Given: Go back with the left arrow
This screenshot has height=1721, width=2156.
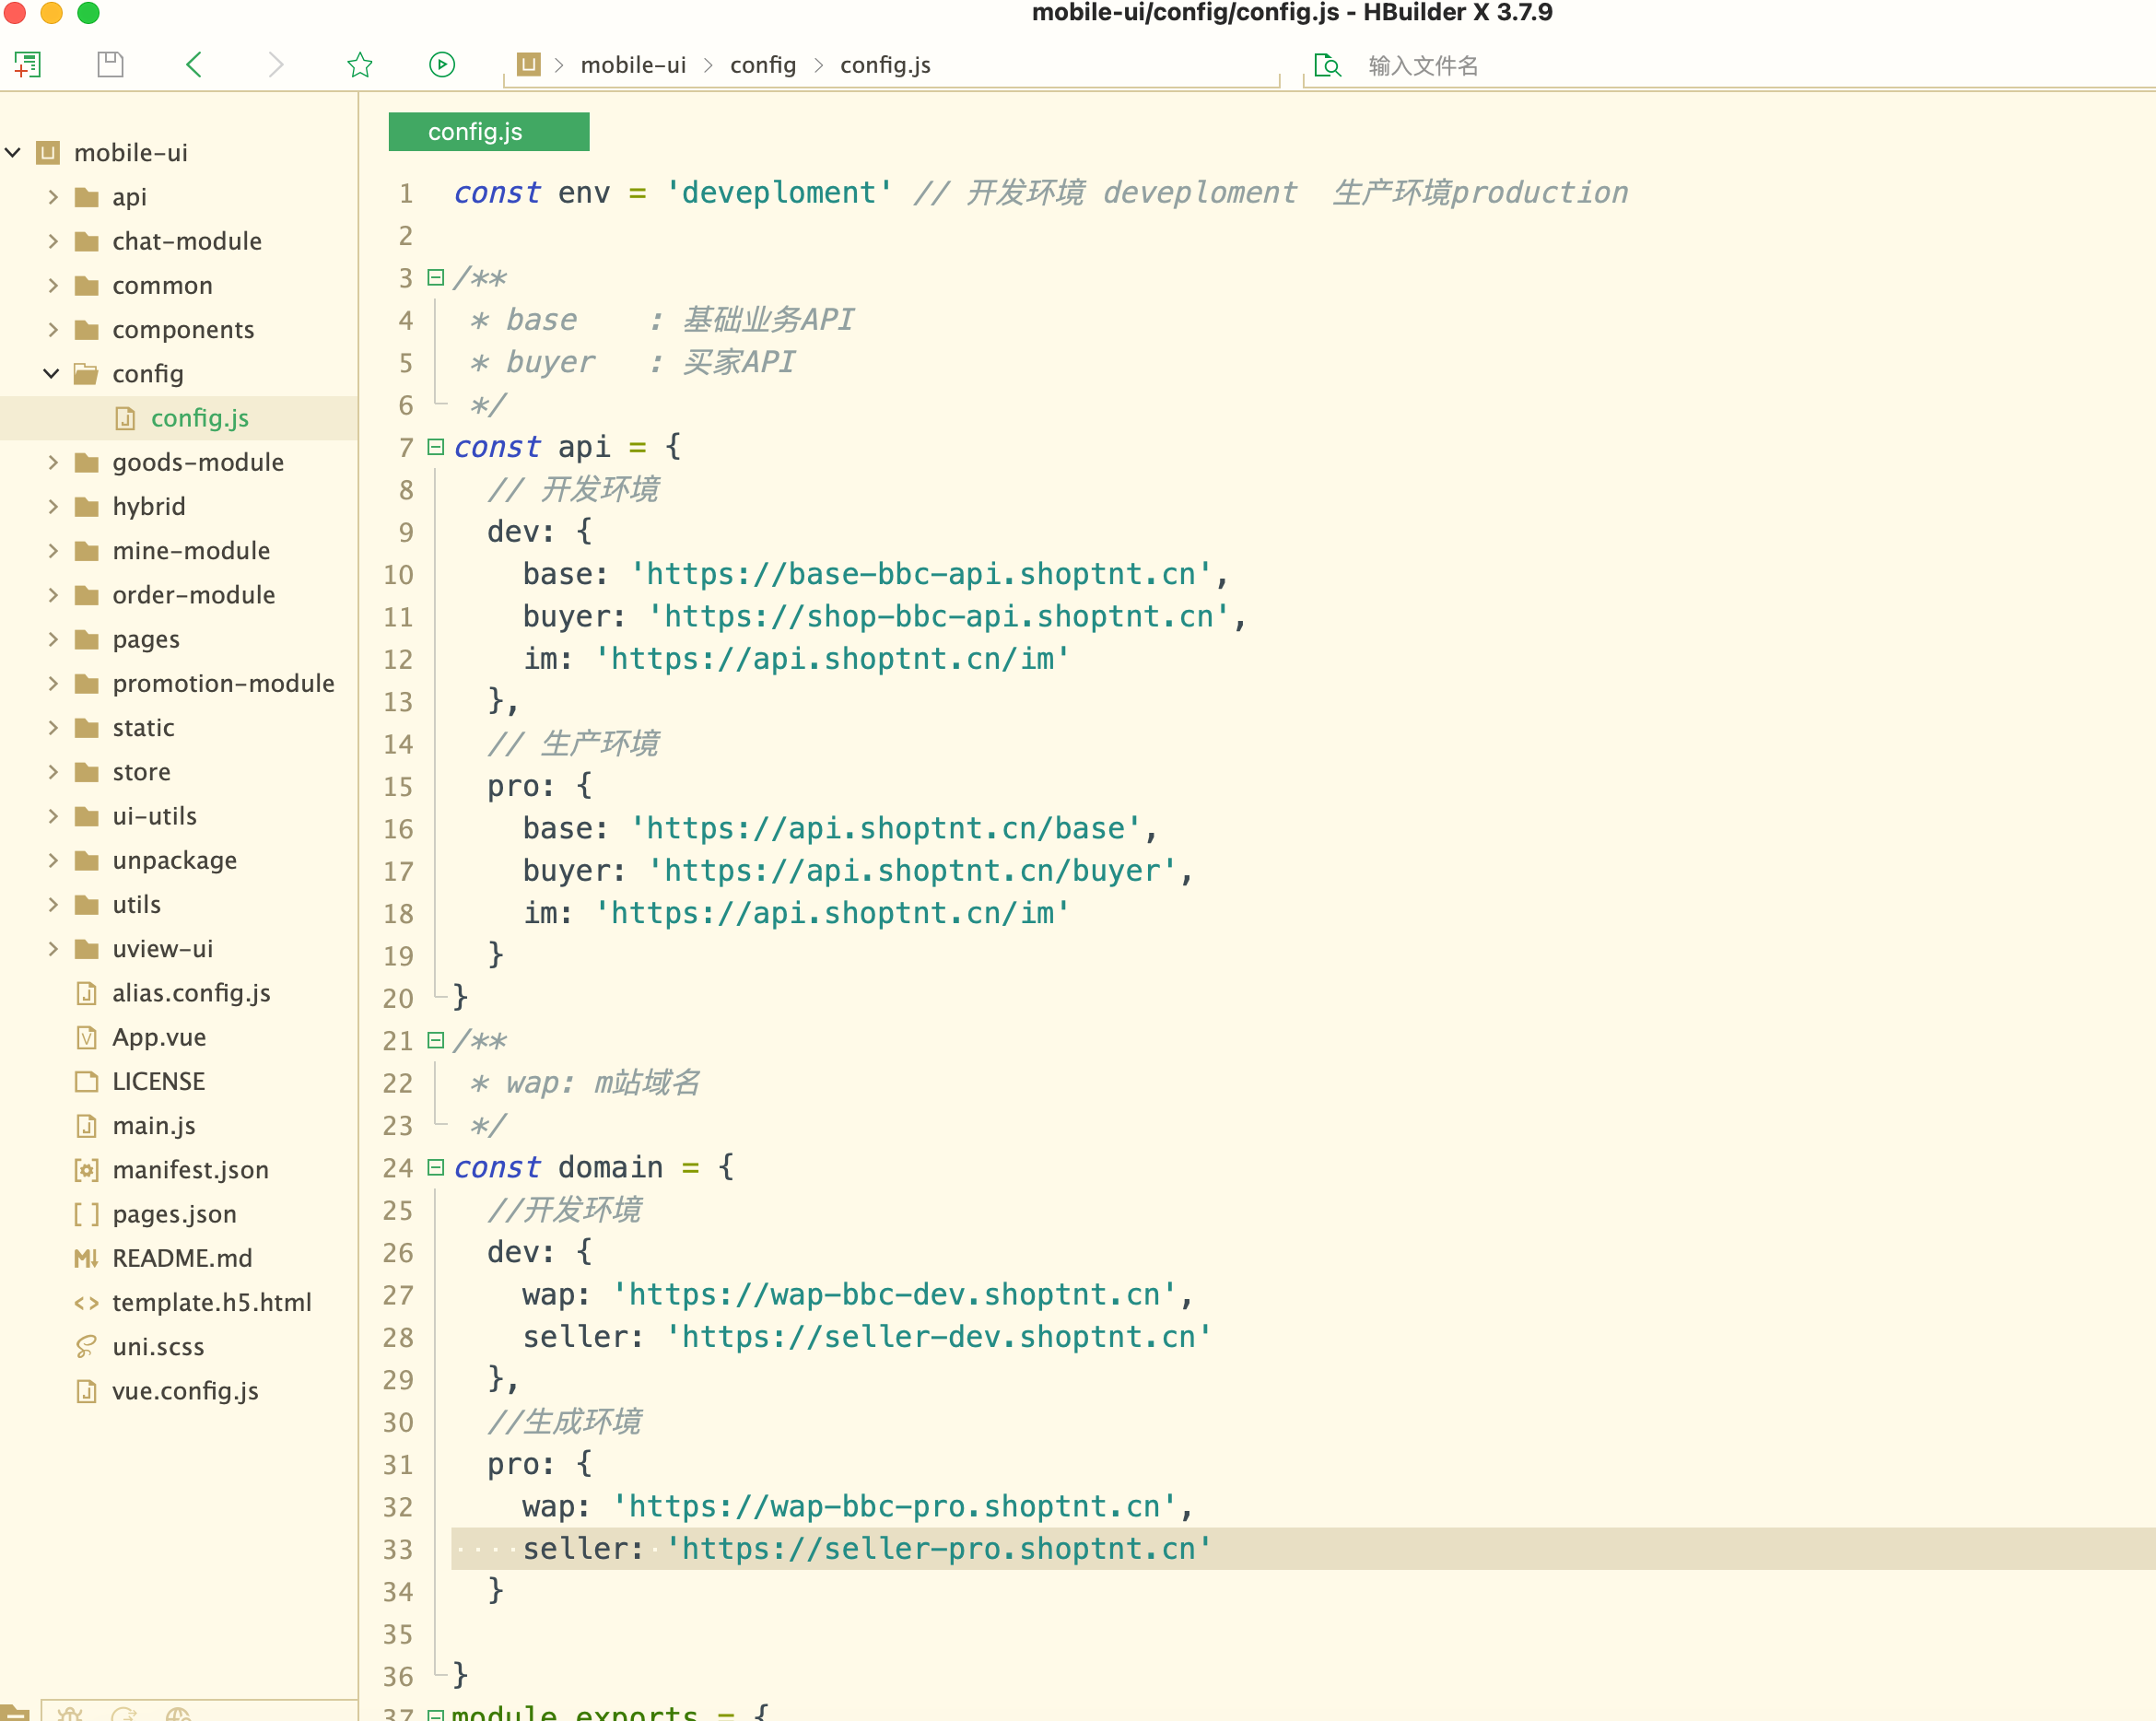Looking at the screenshot, I should point(194,65).
